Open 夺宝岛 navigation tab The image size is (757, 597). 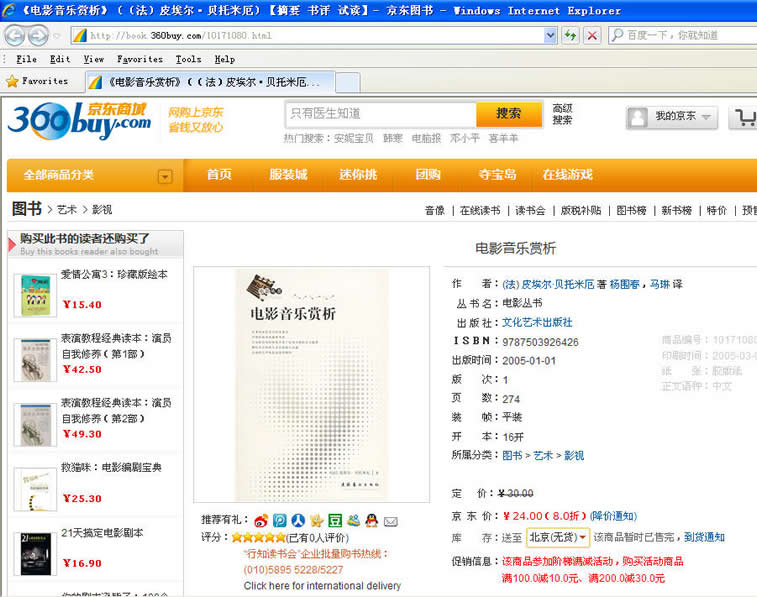[x=497, y=175]
